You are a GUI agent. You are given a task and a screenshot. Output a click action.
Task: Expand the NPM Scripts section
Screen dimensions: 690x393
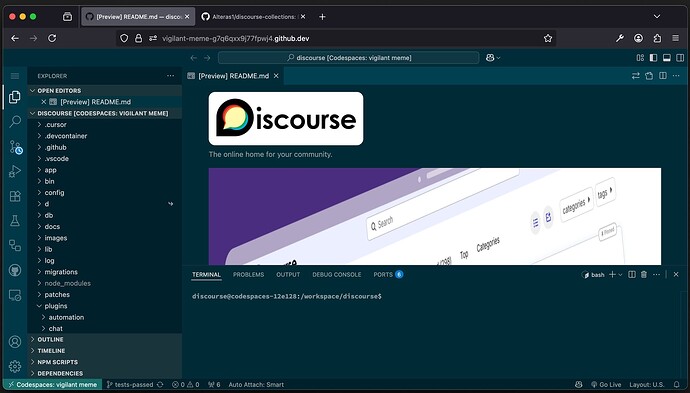105,362
